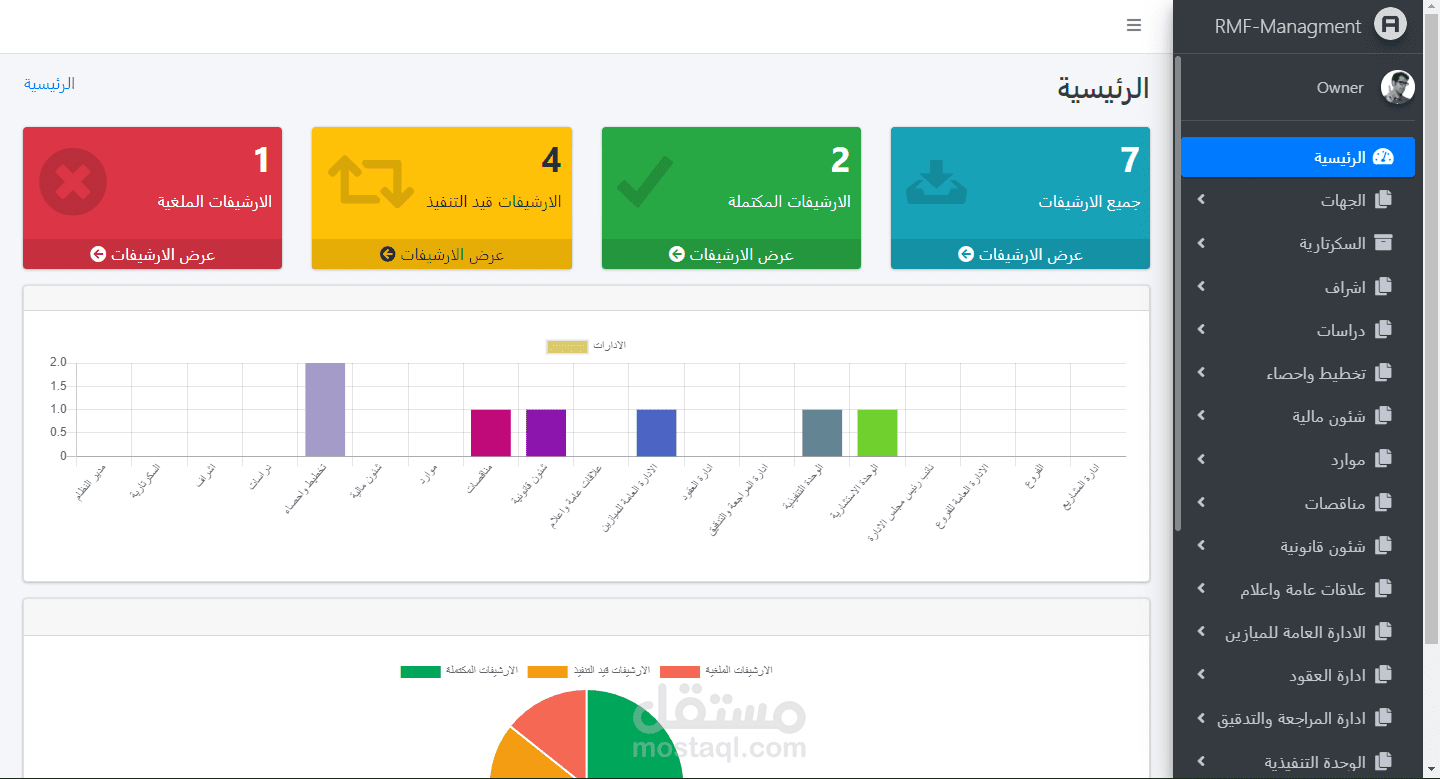Click the archive box icon next to السكرتارية

click(1384, 243)
